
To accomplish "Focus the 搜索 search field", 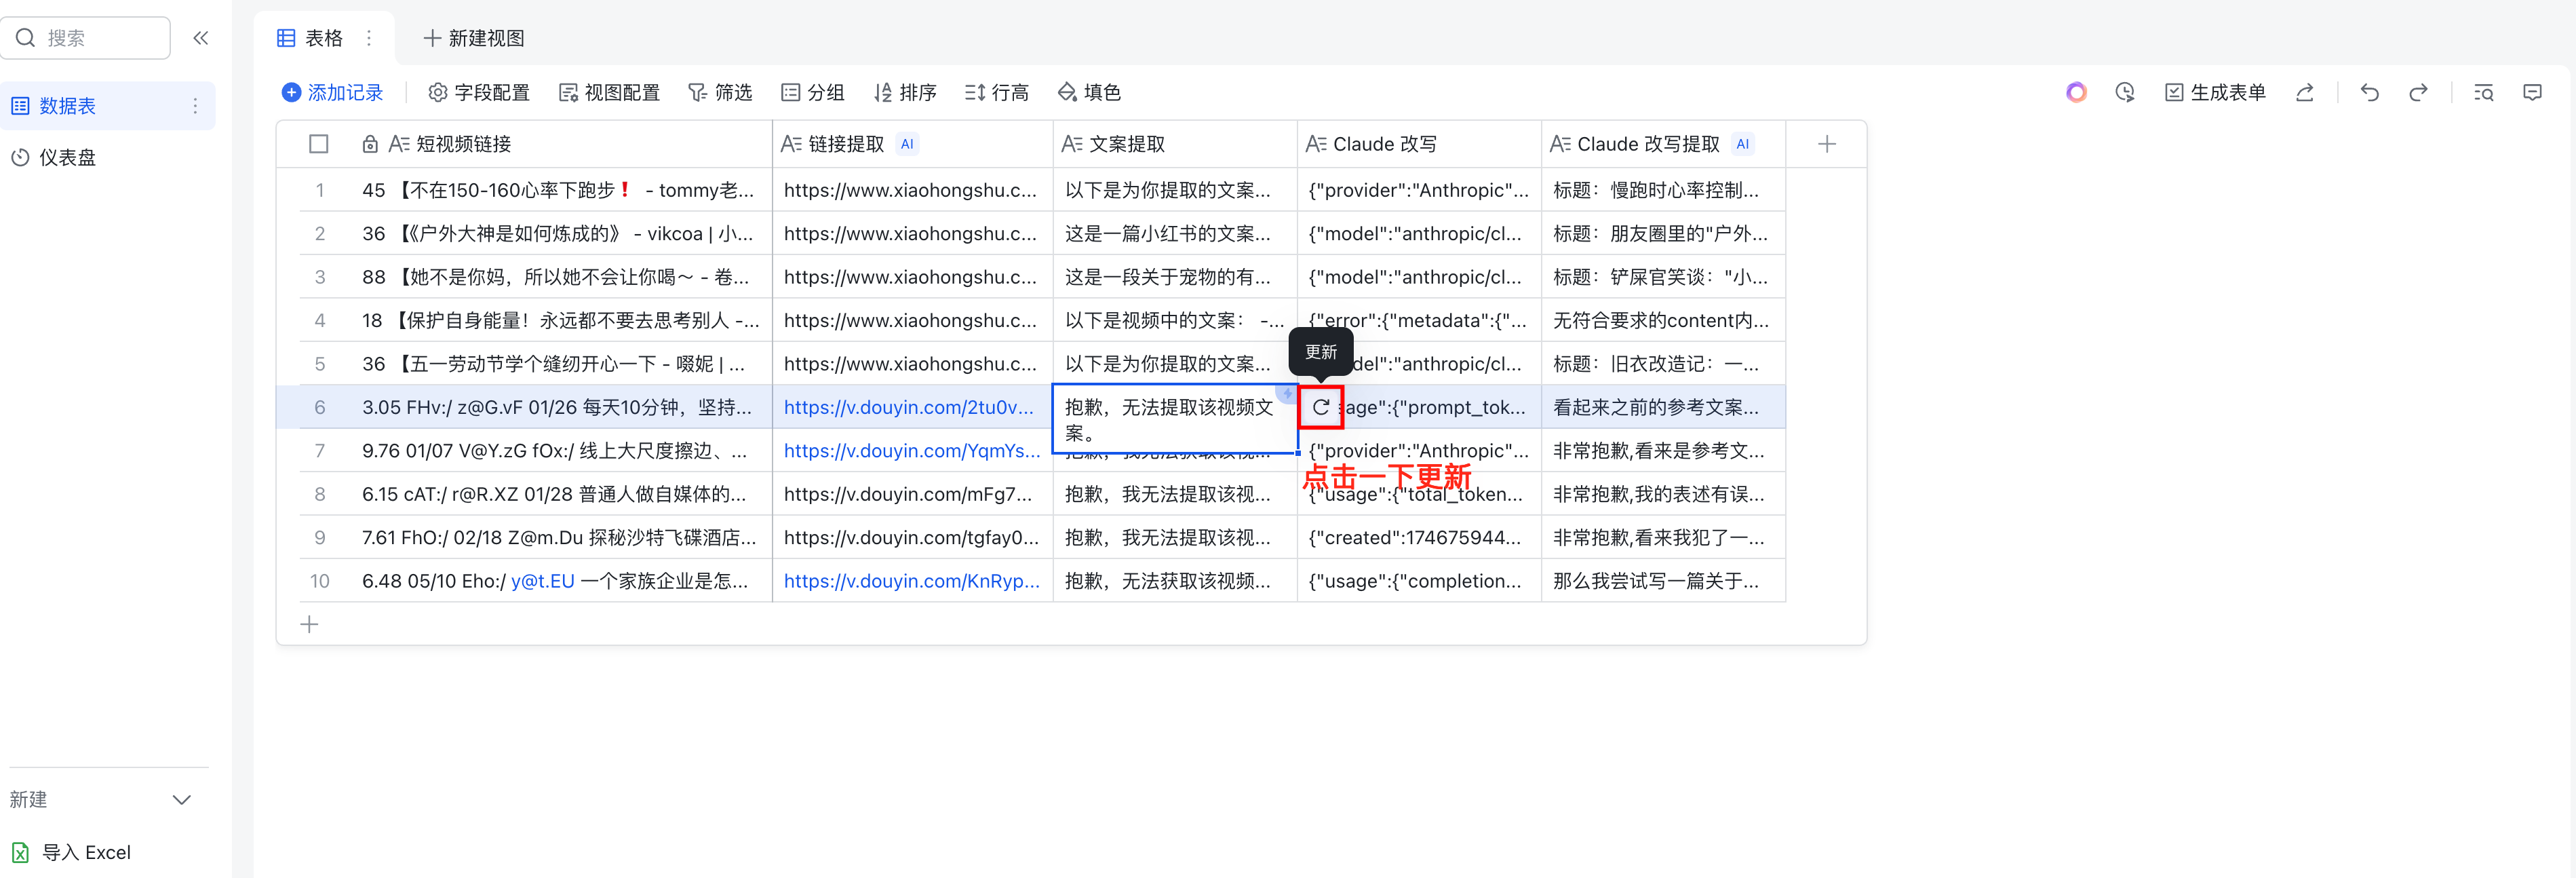I will [86, 38].
